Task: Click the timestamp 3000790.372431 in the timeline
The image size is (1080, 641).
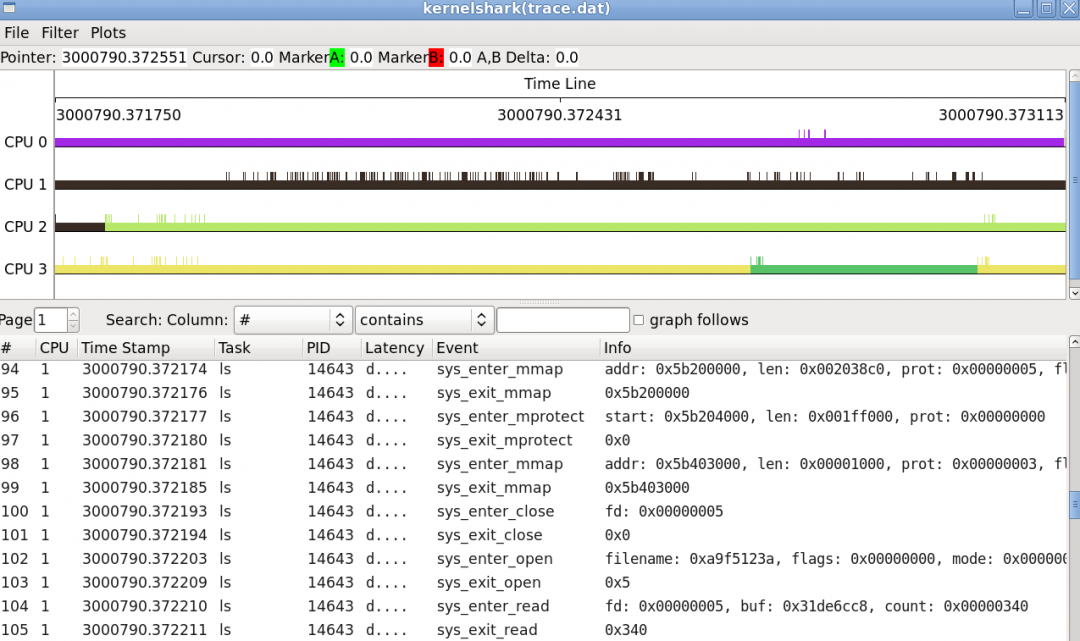Action: pyautogui.click(x=560, y=115)
